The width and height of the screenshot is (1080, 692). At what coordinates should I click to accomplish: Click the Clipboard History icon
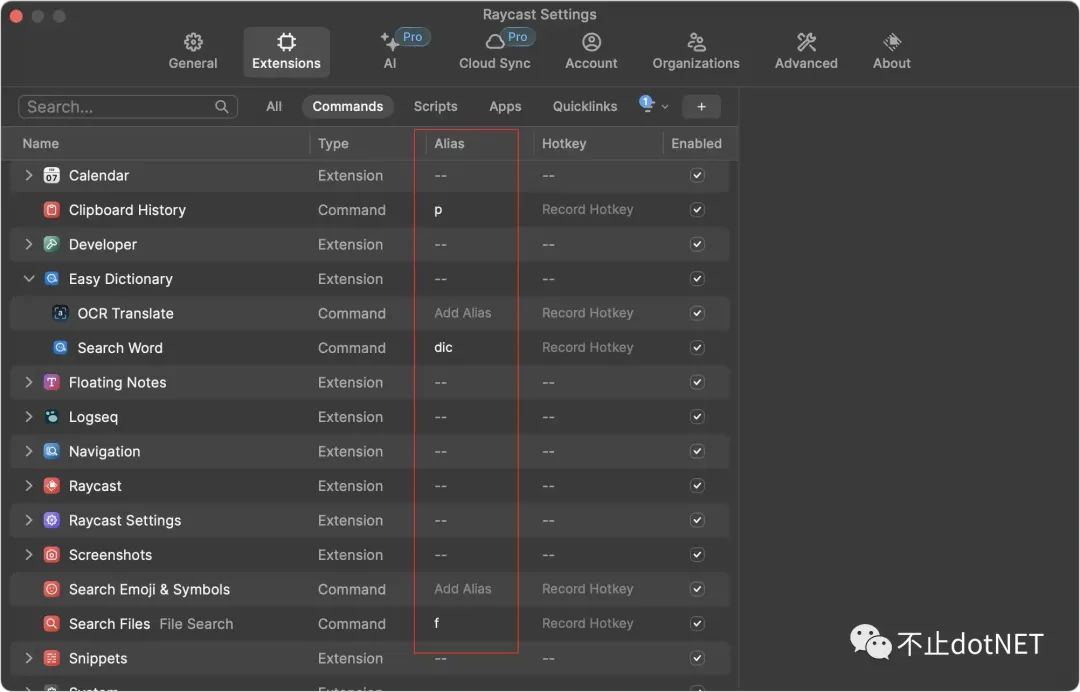[x=52, y=210]
